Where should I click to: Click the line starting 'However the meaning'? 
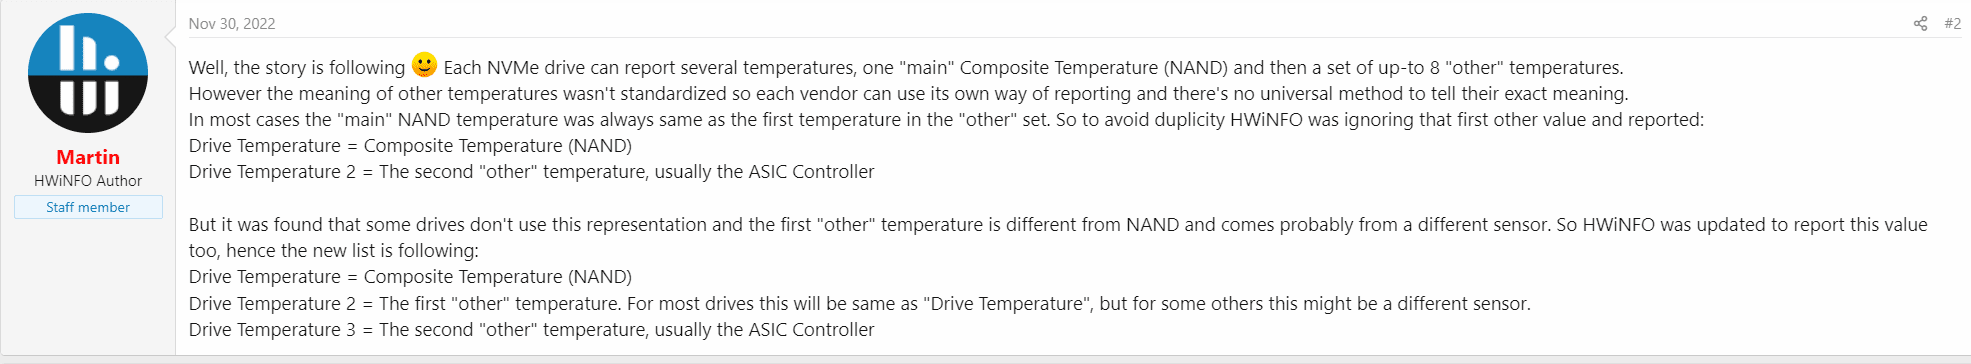tap(908, 93)
